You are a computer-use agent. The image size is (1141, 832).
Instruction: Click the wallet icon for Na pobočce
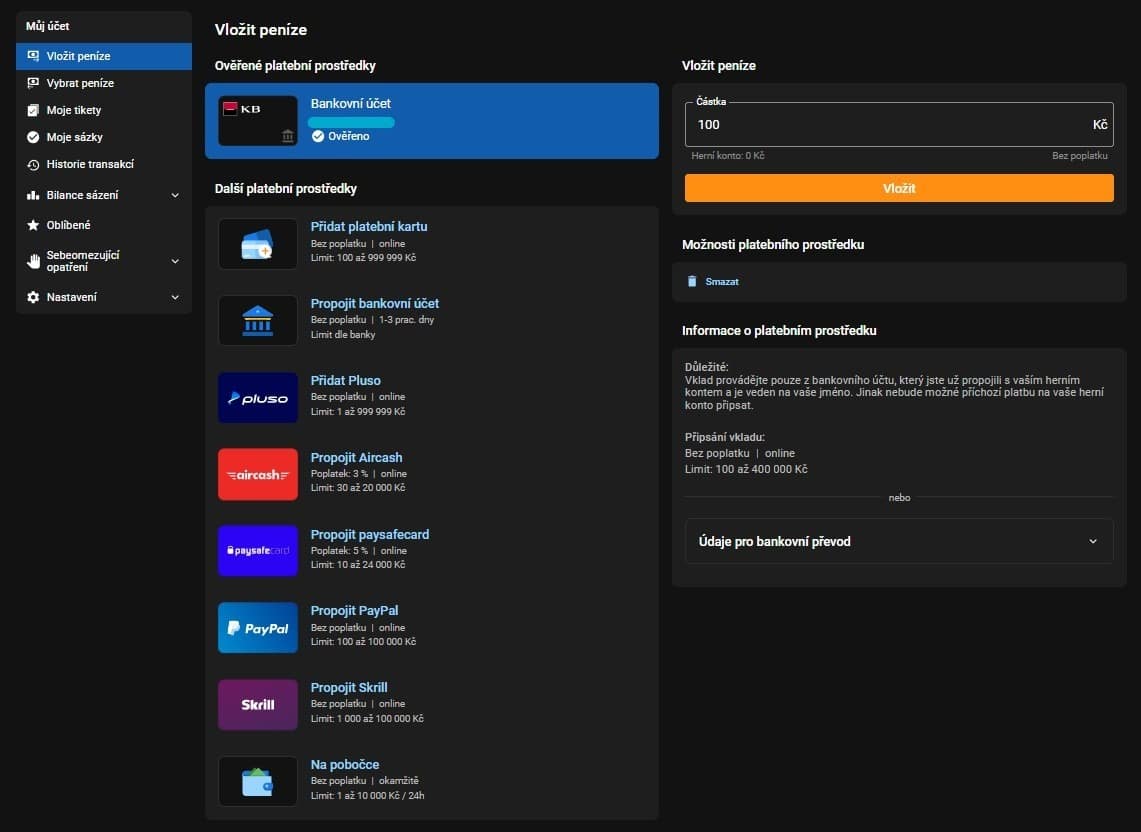258,782
